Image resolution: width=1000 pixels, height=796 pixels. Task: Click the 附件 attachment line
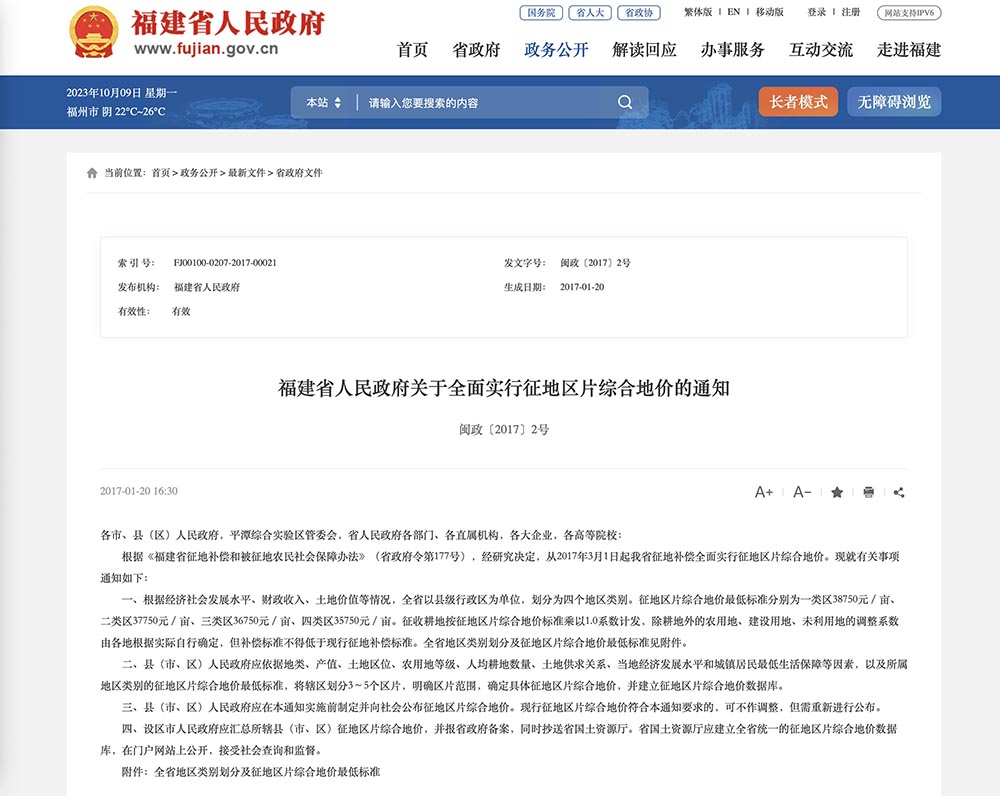click(x=251, y=772)
